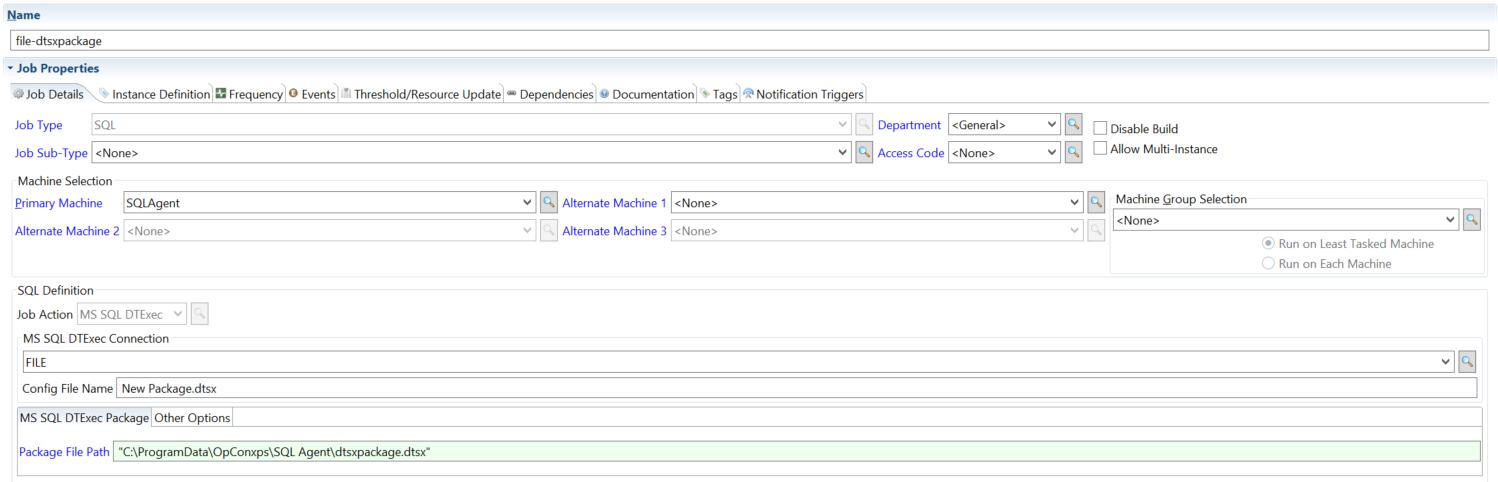Click the Name field with file-dtsxpackage

(x=750, y=41)
